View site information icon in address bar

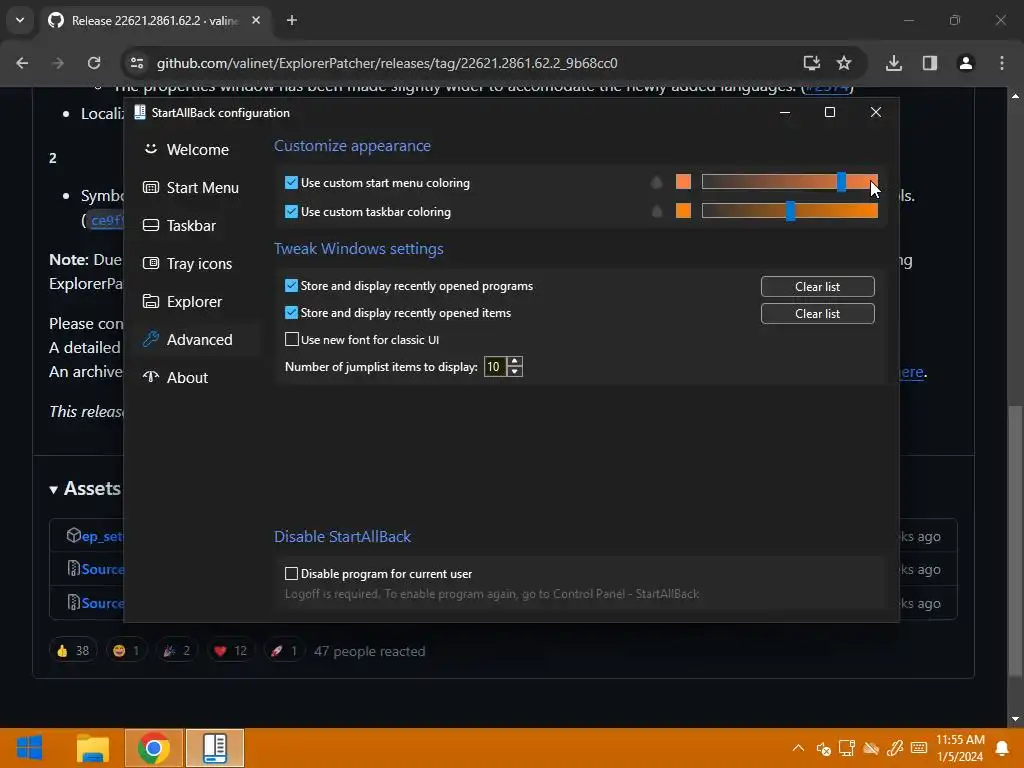tap(136, 63)
